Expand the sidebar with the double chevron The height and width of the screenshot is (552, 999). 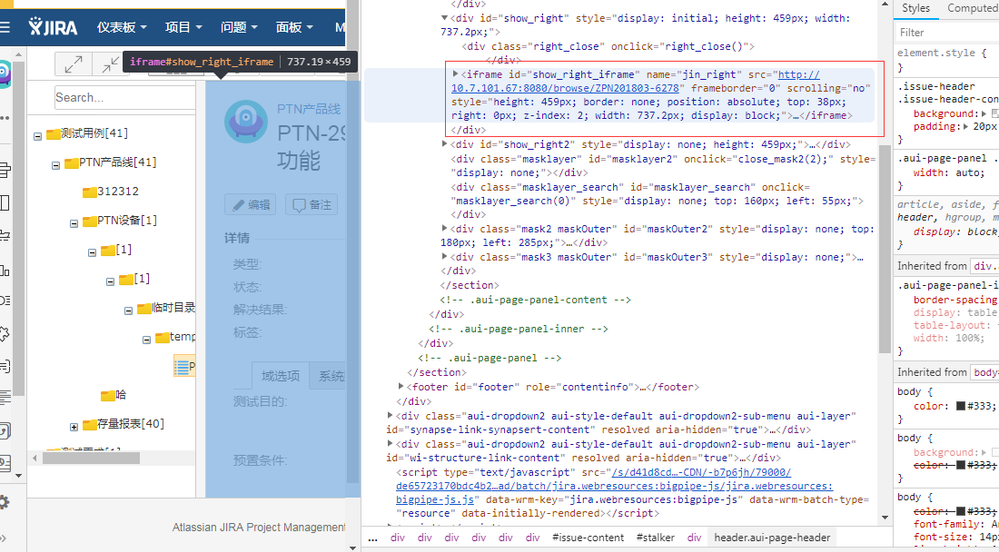point(4,539)
